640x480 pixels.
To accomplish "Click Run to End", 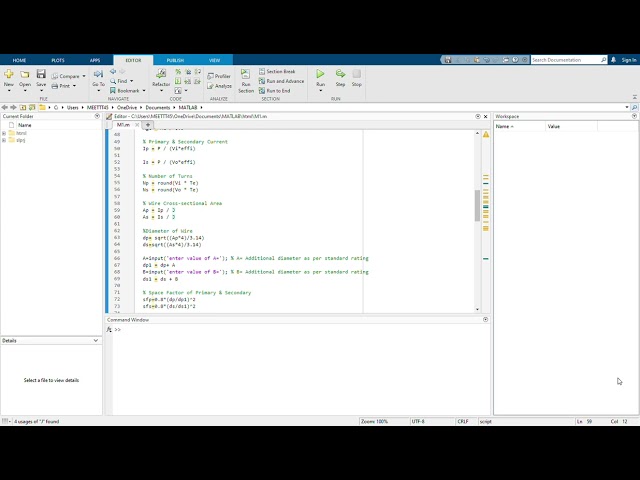I will pos(274,91).
